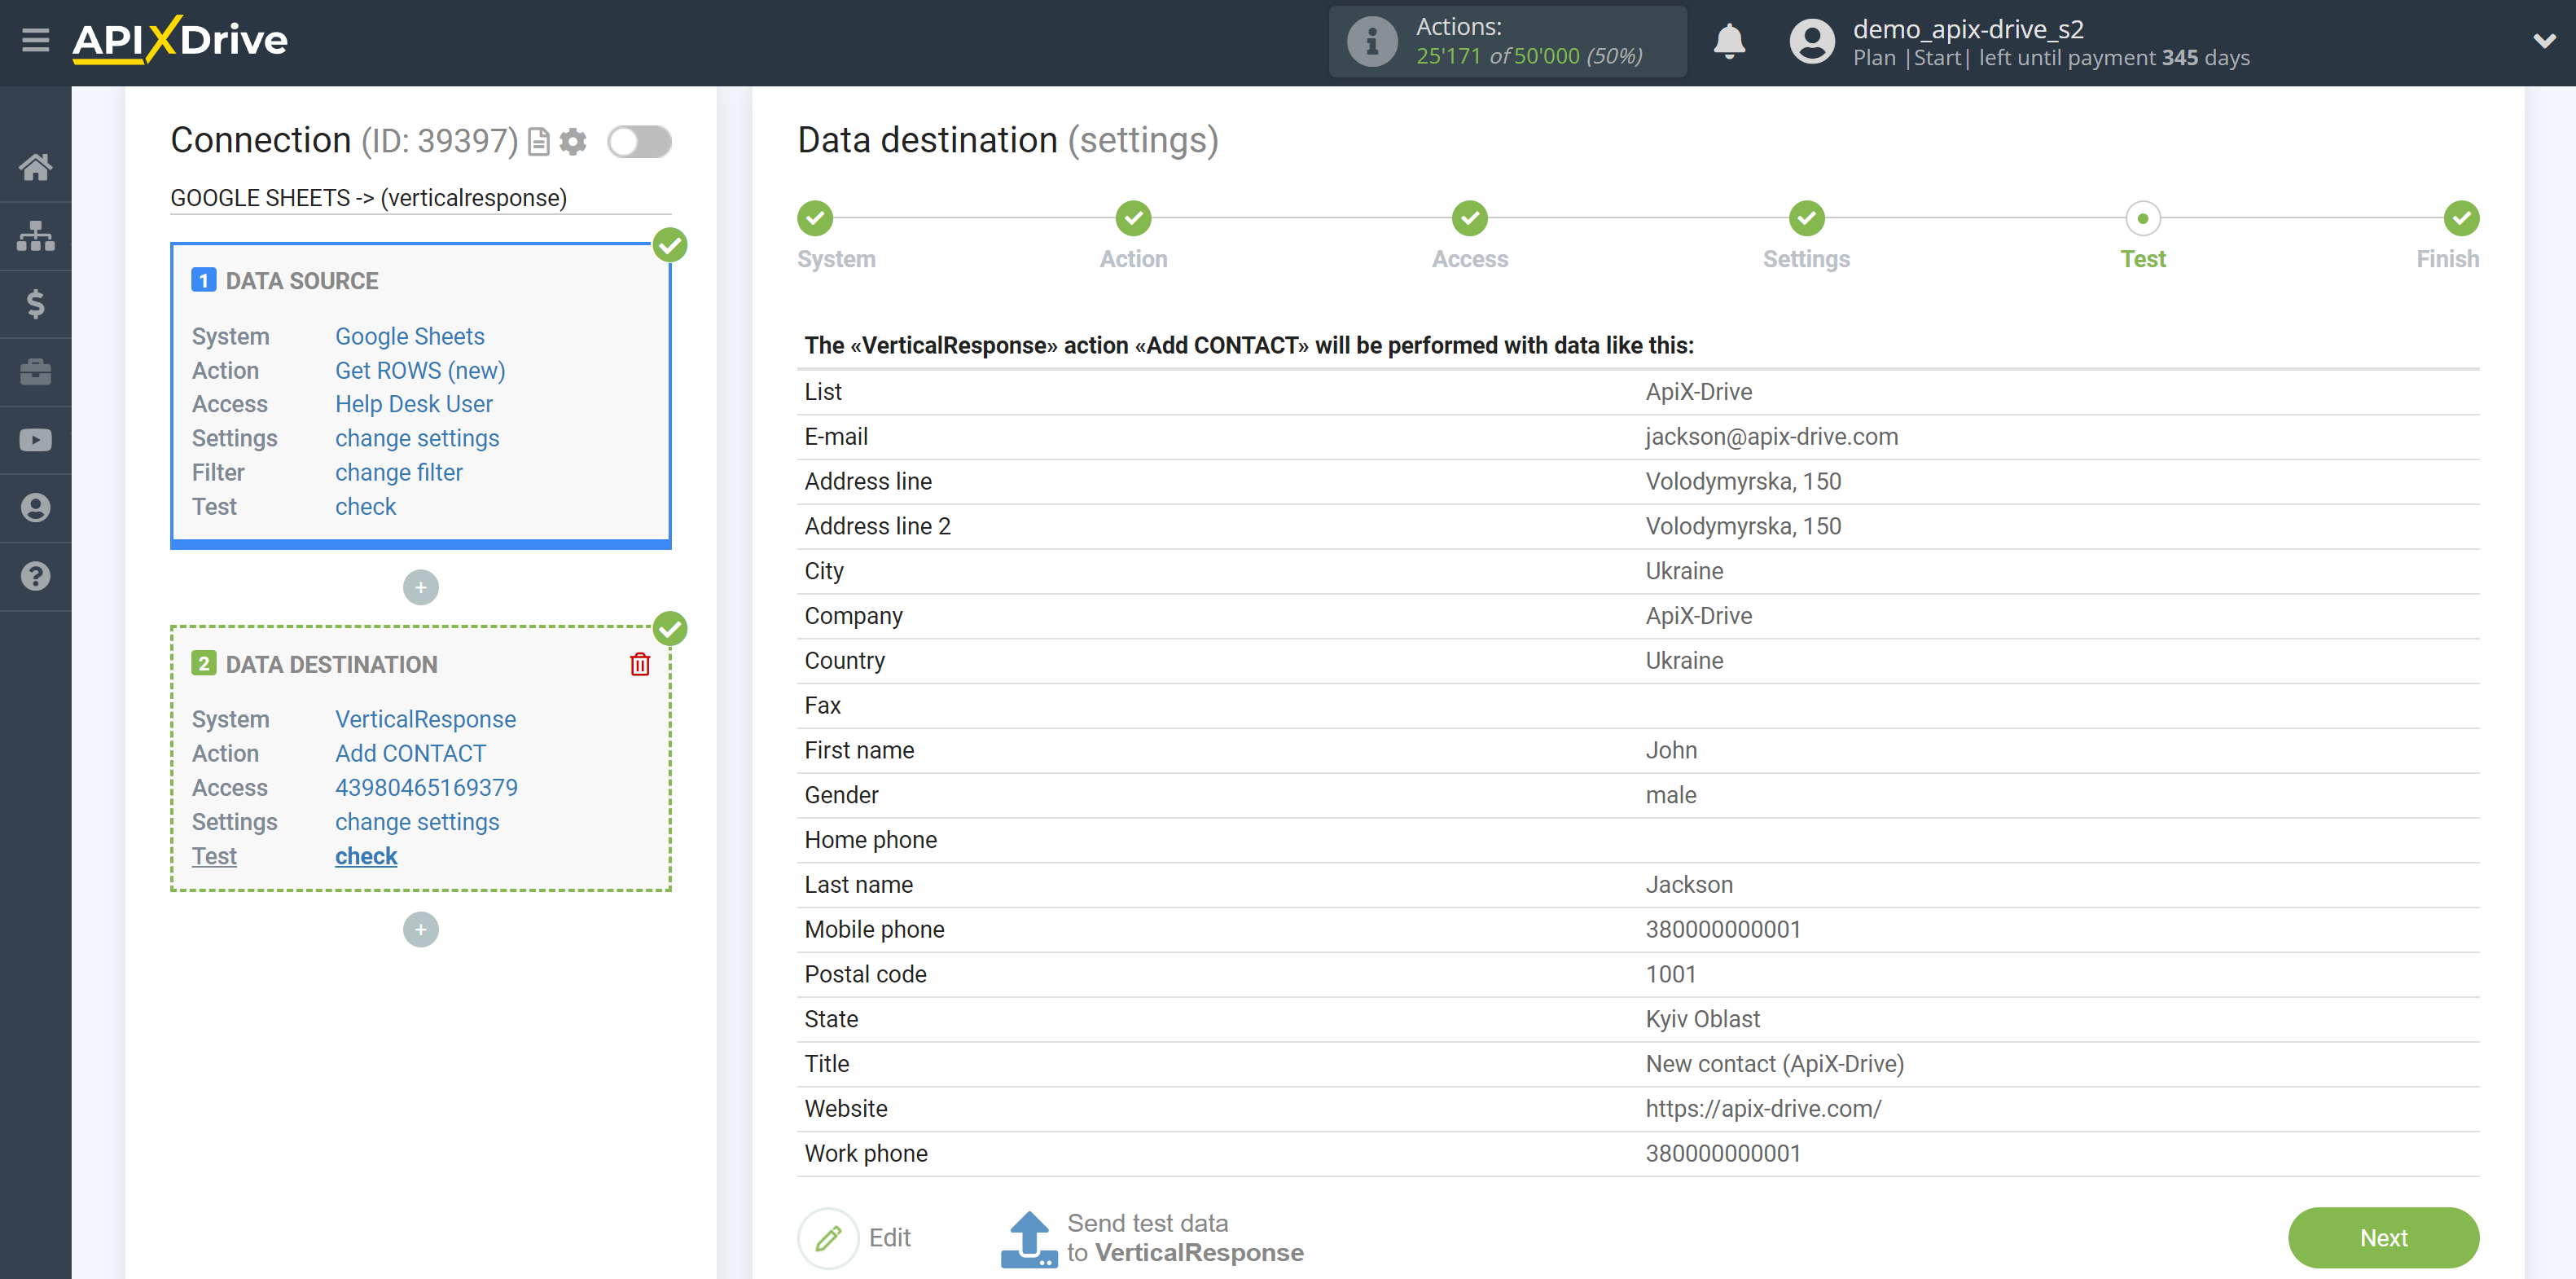Select the Company ApiX-Drive value
2576x1279 pixels.
click(x=1699, y=616)
